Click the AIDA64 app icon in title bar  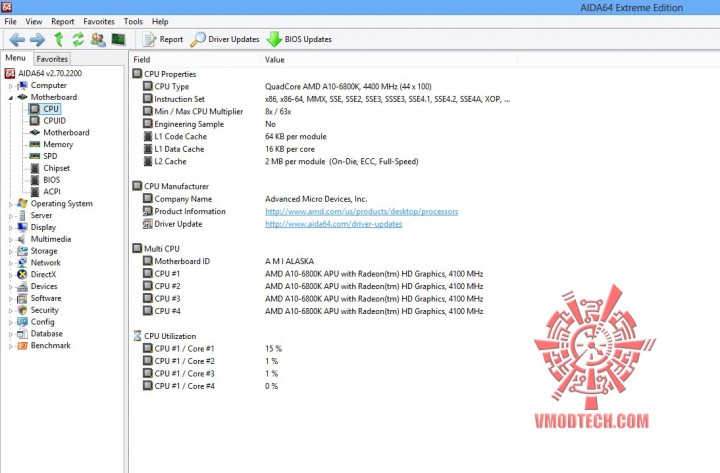6,7
